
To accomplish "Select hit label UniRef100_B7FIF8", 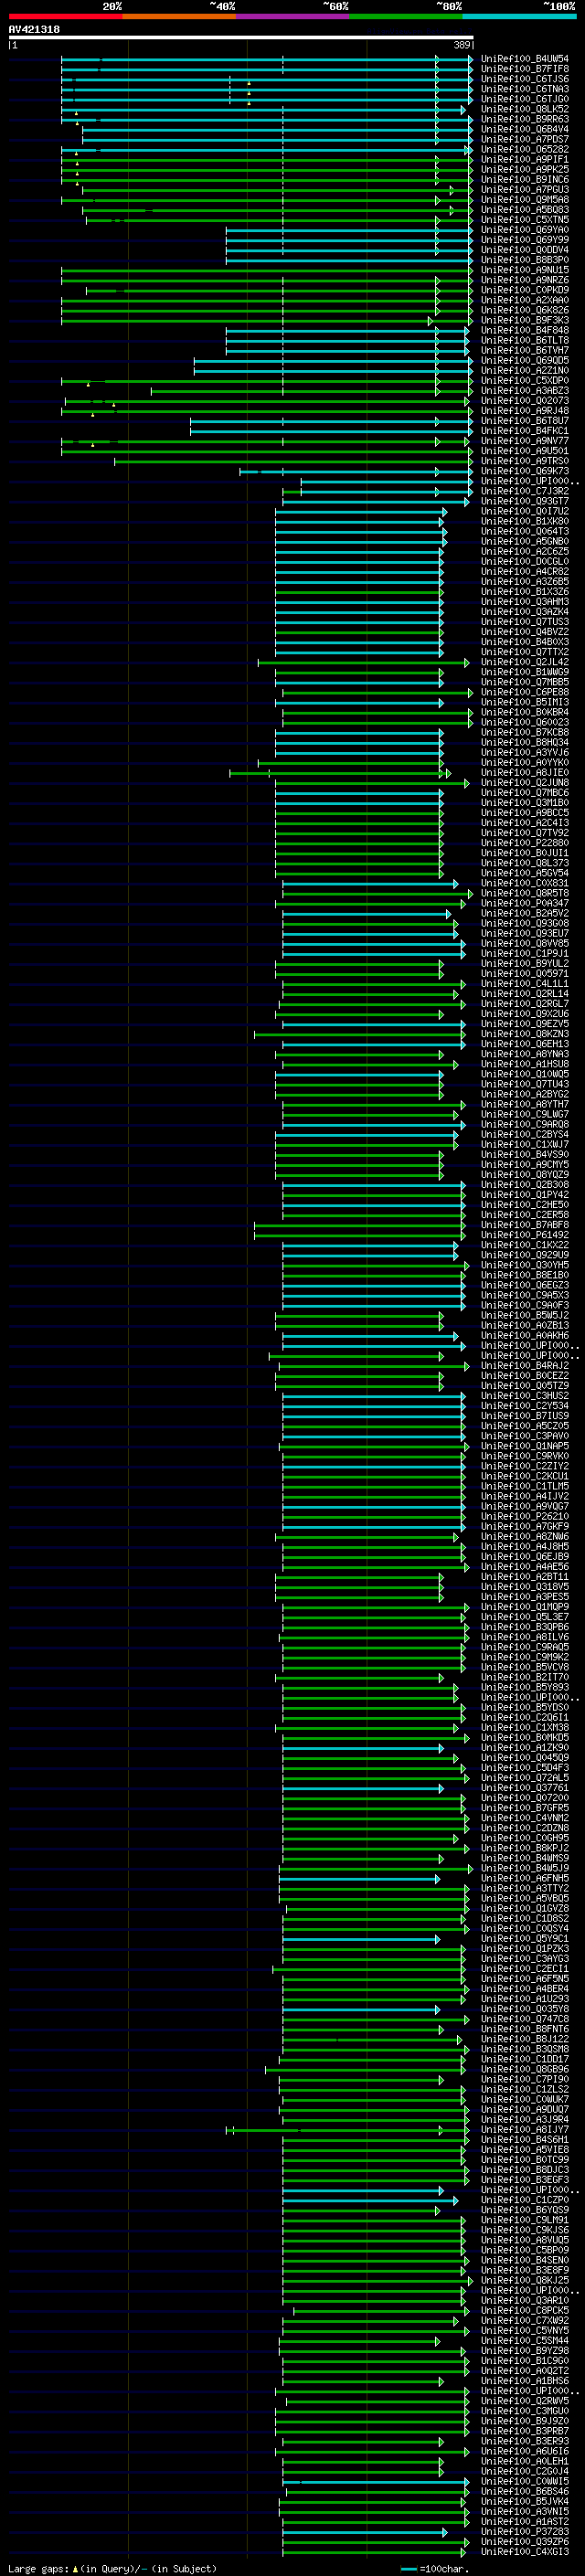I will coord(525,69).
